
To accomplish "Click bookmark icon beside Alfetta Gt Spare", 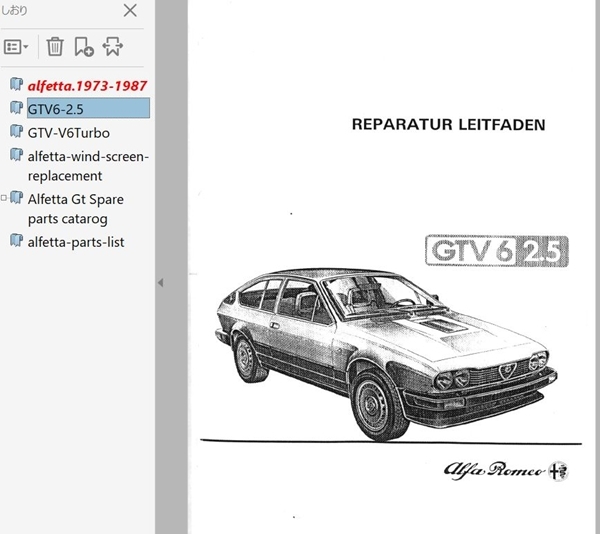I will click(16, 197).
